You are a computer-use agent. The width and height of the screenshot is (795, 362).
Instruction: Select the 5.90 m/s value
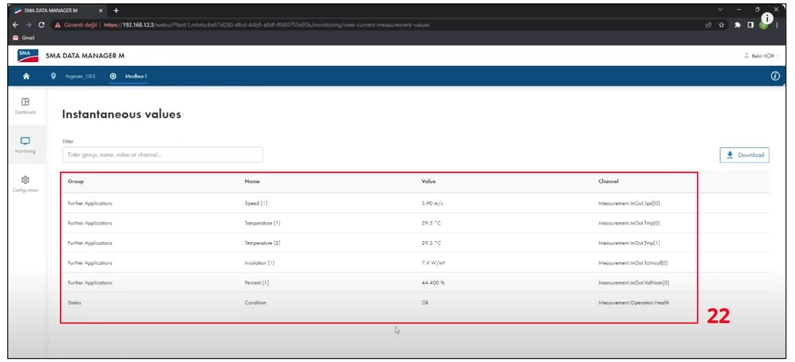click(x=432, y=203)
